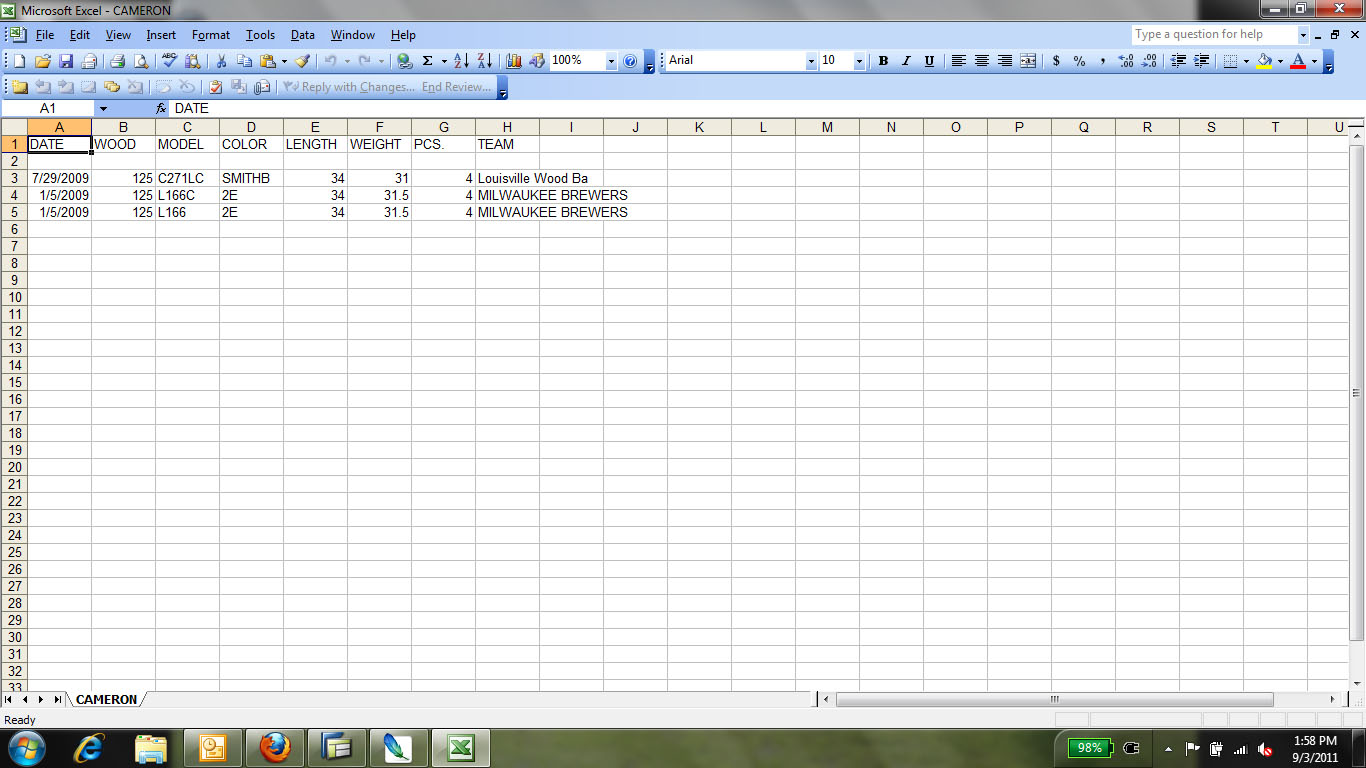The width and height of the screenshot is (1366, 768).
Task: Click the Insert Function fx button
Action: pyautogui.click(x=161, y=108)
